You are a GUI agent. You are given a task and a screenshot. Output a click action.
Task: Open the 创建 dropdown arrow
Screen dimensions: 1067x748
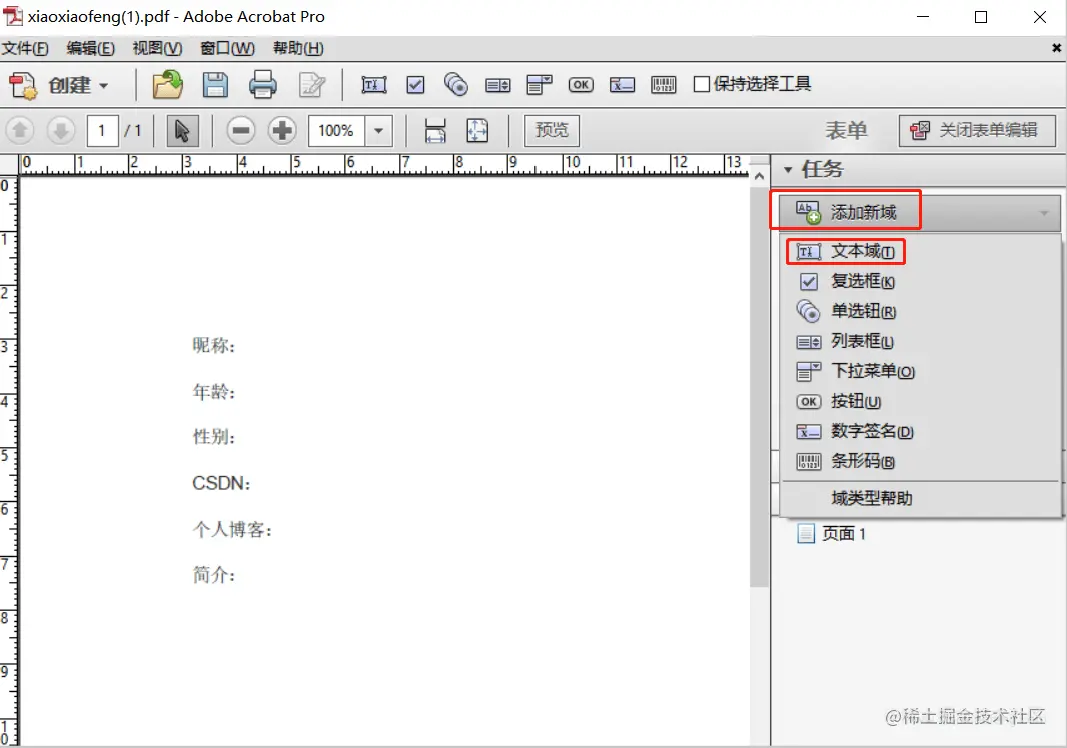pyautogui.click(x=103, y=86)
